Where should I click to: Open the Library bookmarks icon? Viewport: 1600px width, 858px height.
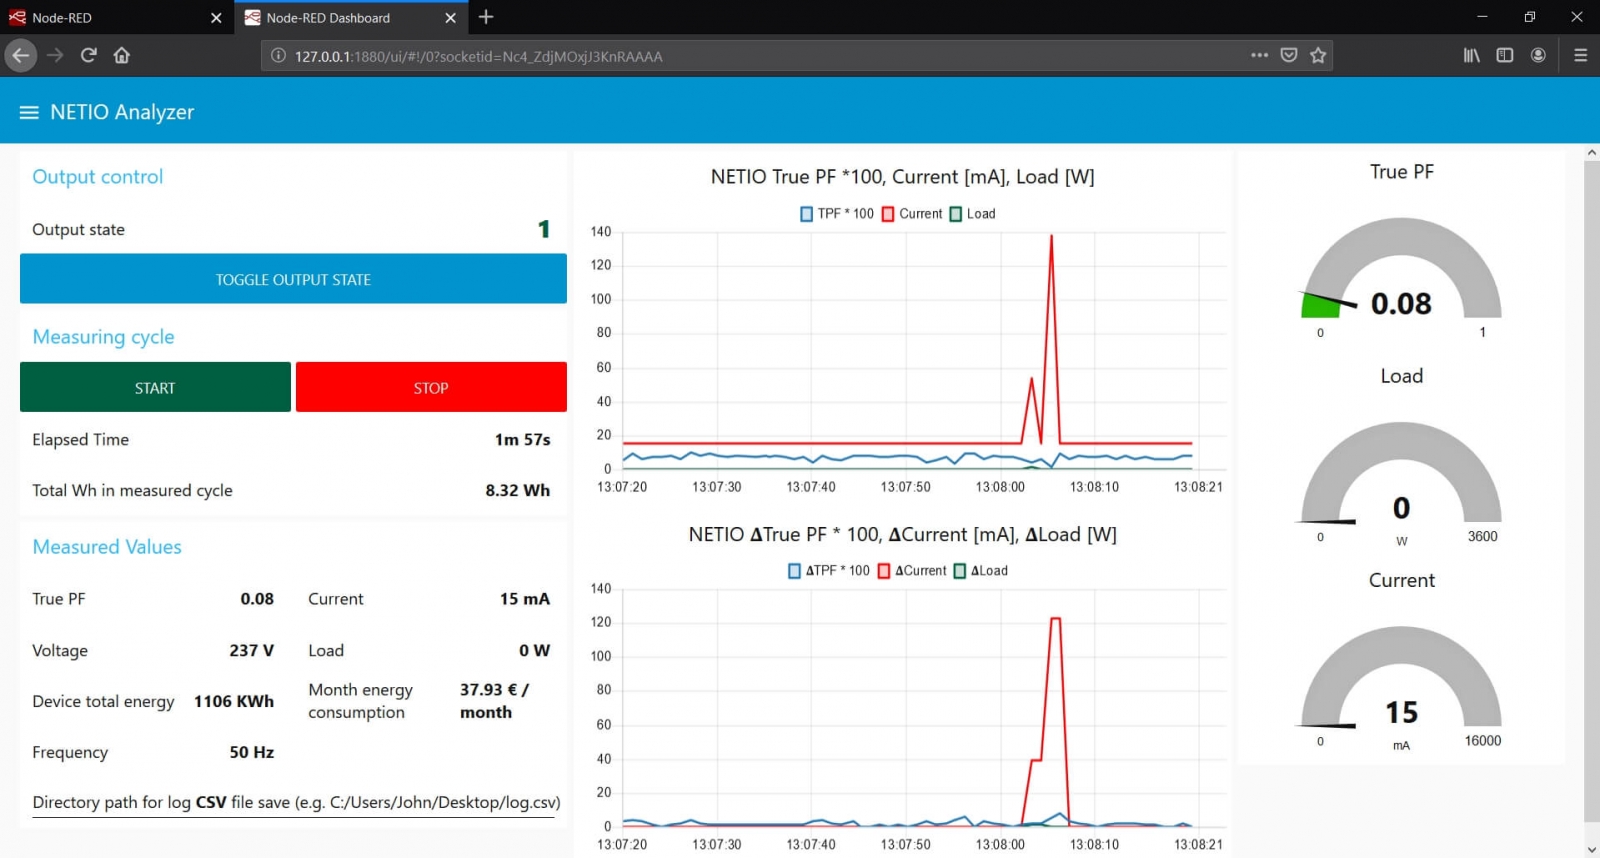coord(1472,55)
